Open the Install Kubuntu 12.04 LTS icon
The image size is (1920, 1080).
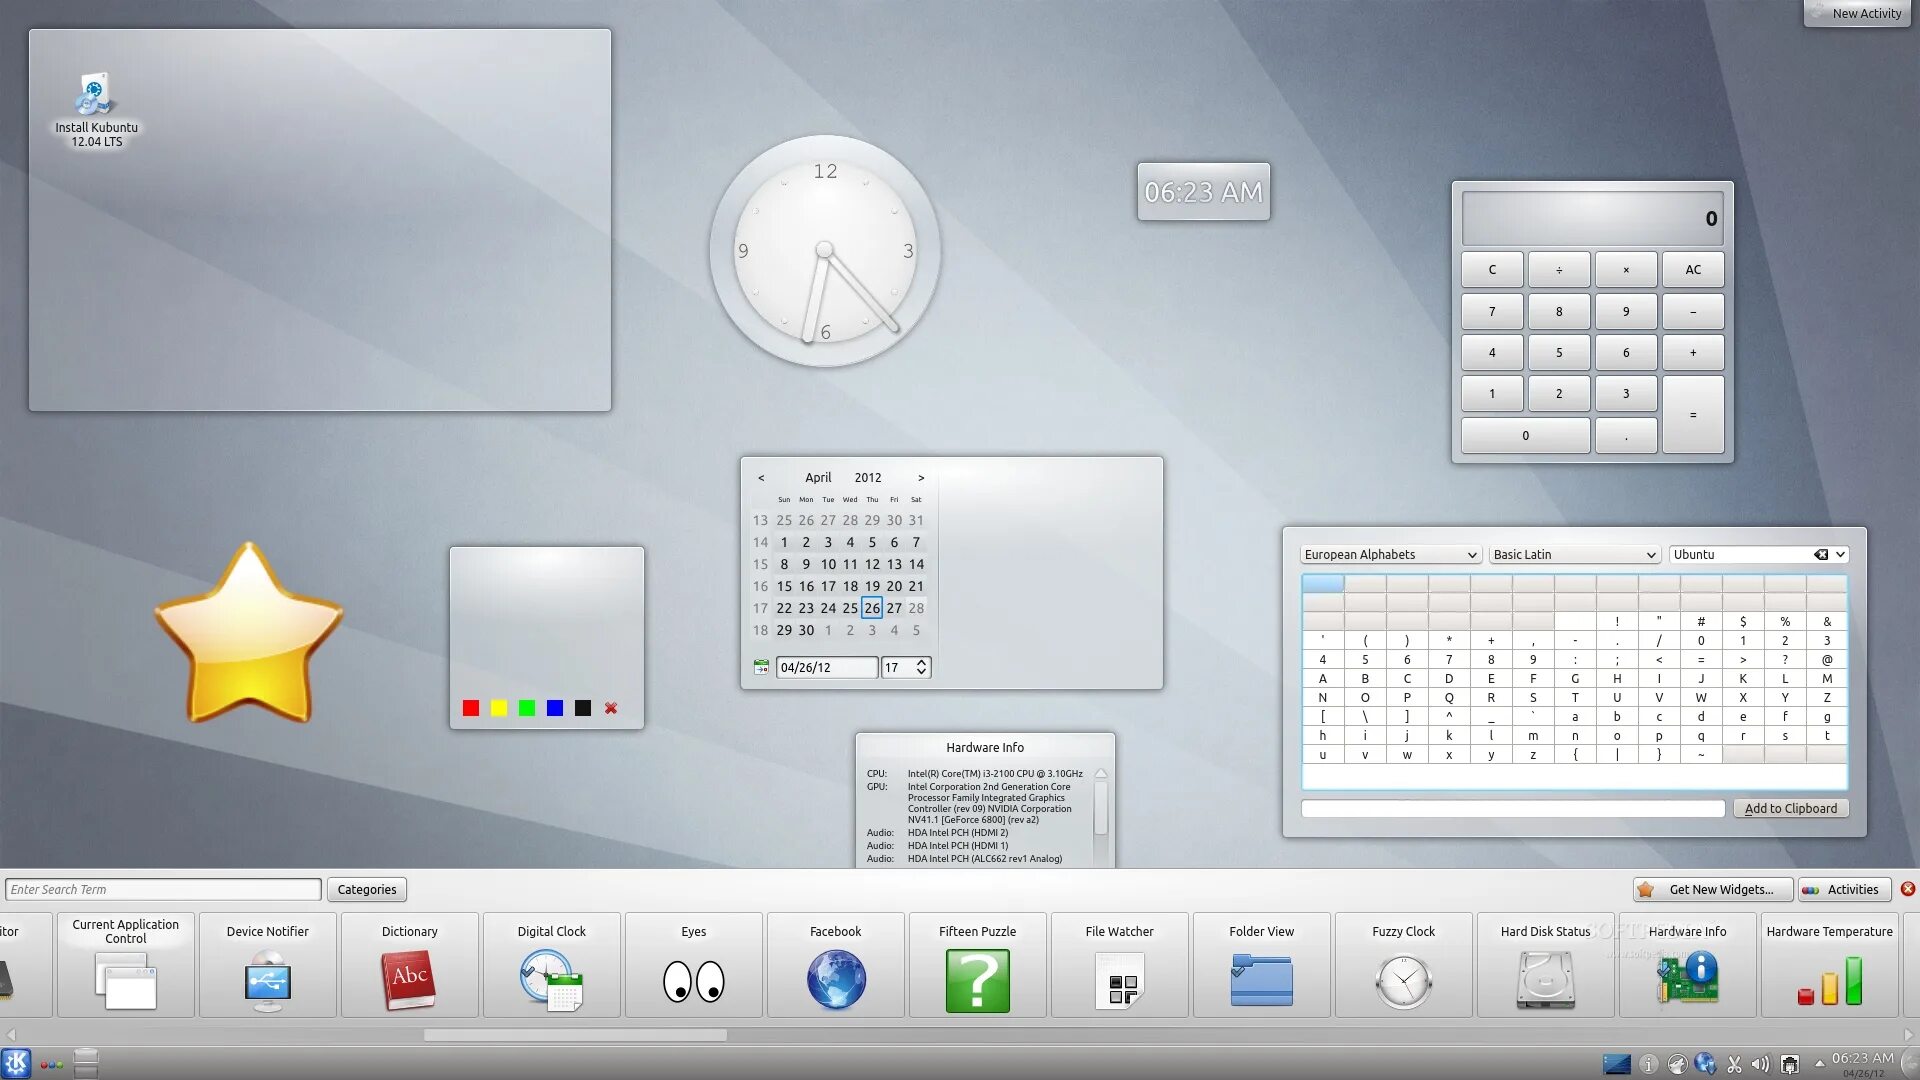tap(96, 95)
